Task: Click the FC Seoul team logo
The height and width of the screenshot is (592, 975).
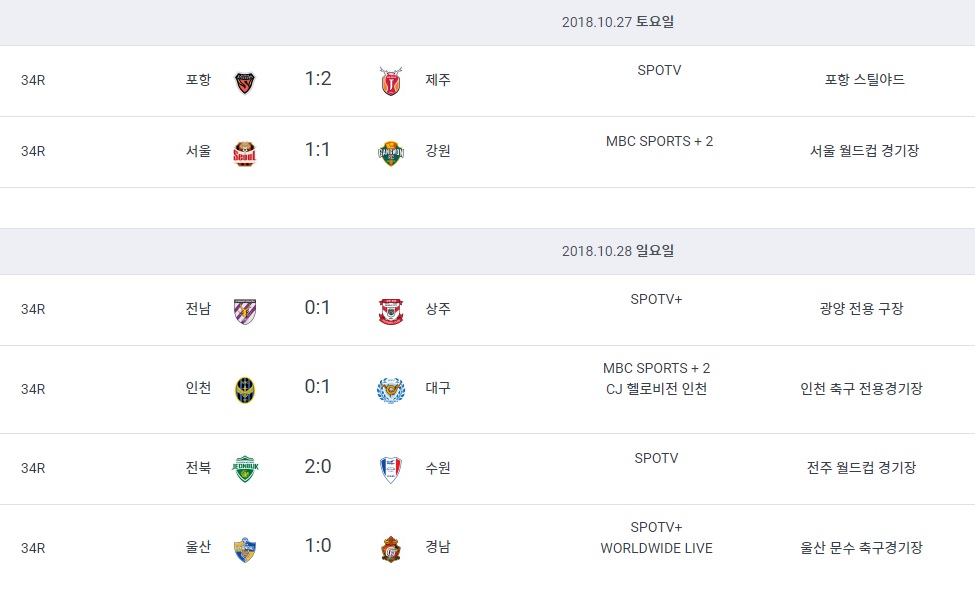Action: tap(245, 153)
